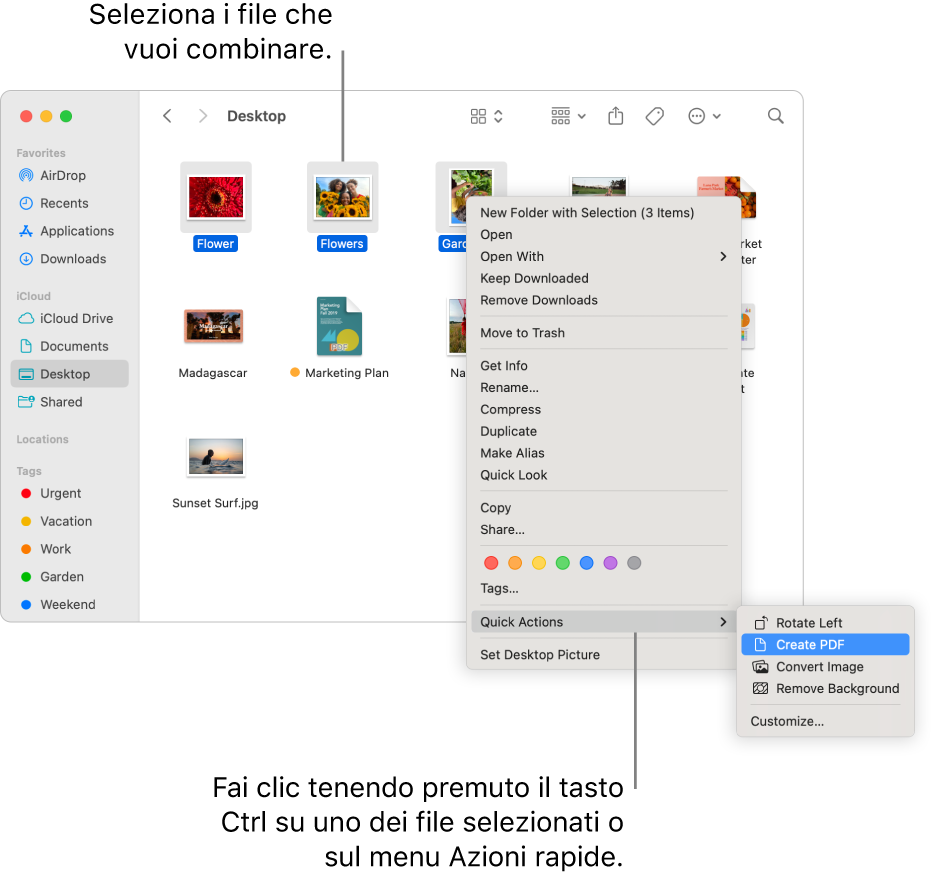Screen dimensions: 934x878
Task: Open the icon view switcher
Action: coord(486,116)
